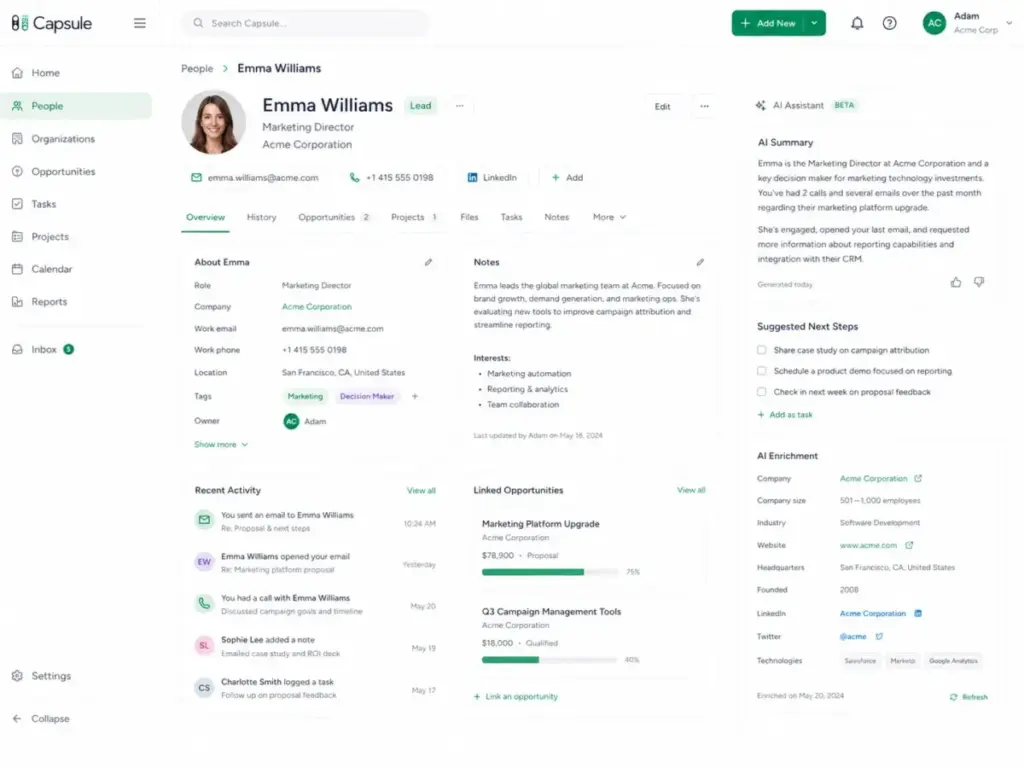This screenshot has height=768, width=1024.
Task: View all Linked Opportunities
Action: pos(691,490)
